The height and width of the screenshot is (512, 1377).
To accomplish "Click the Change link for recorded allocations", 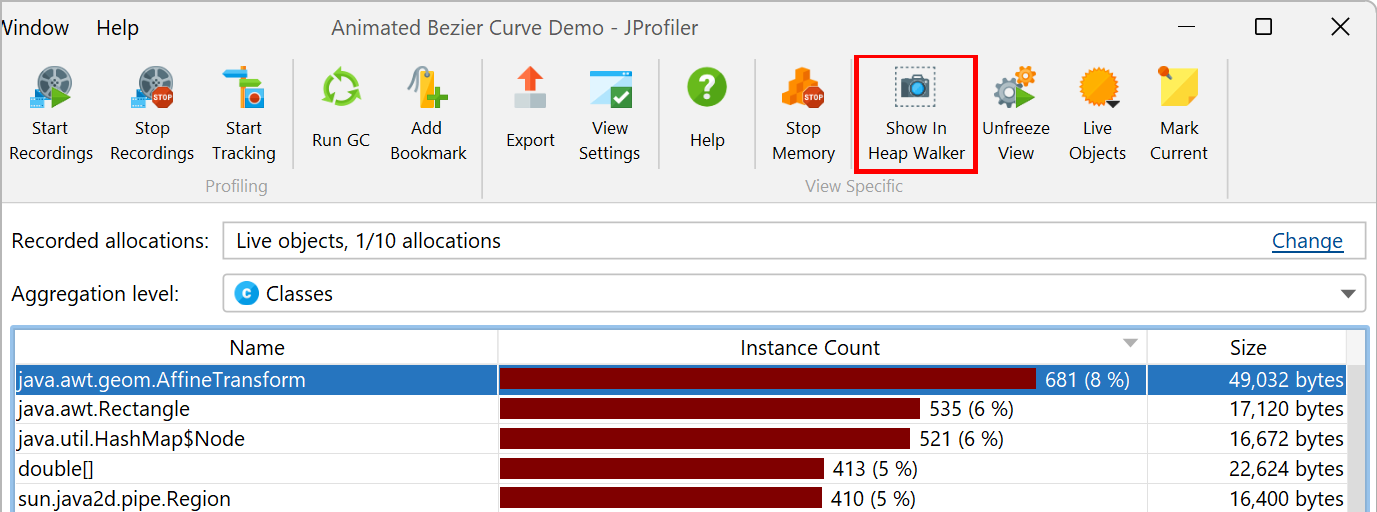I will (x=1307, y=241).
